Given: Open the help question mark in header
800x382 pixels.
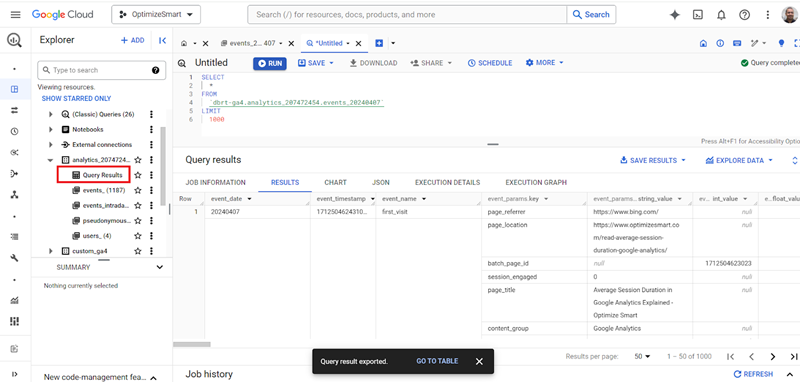Looking at the screenshot, I should click(x=744, y=15).
